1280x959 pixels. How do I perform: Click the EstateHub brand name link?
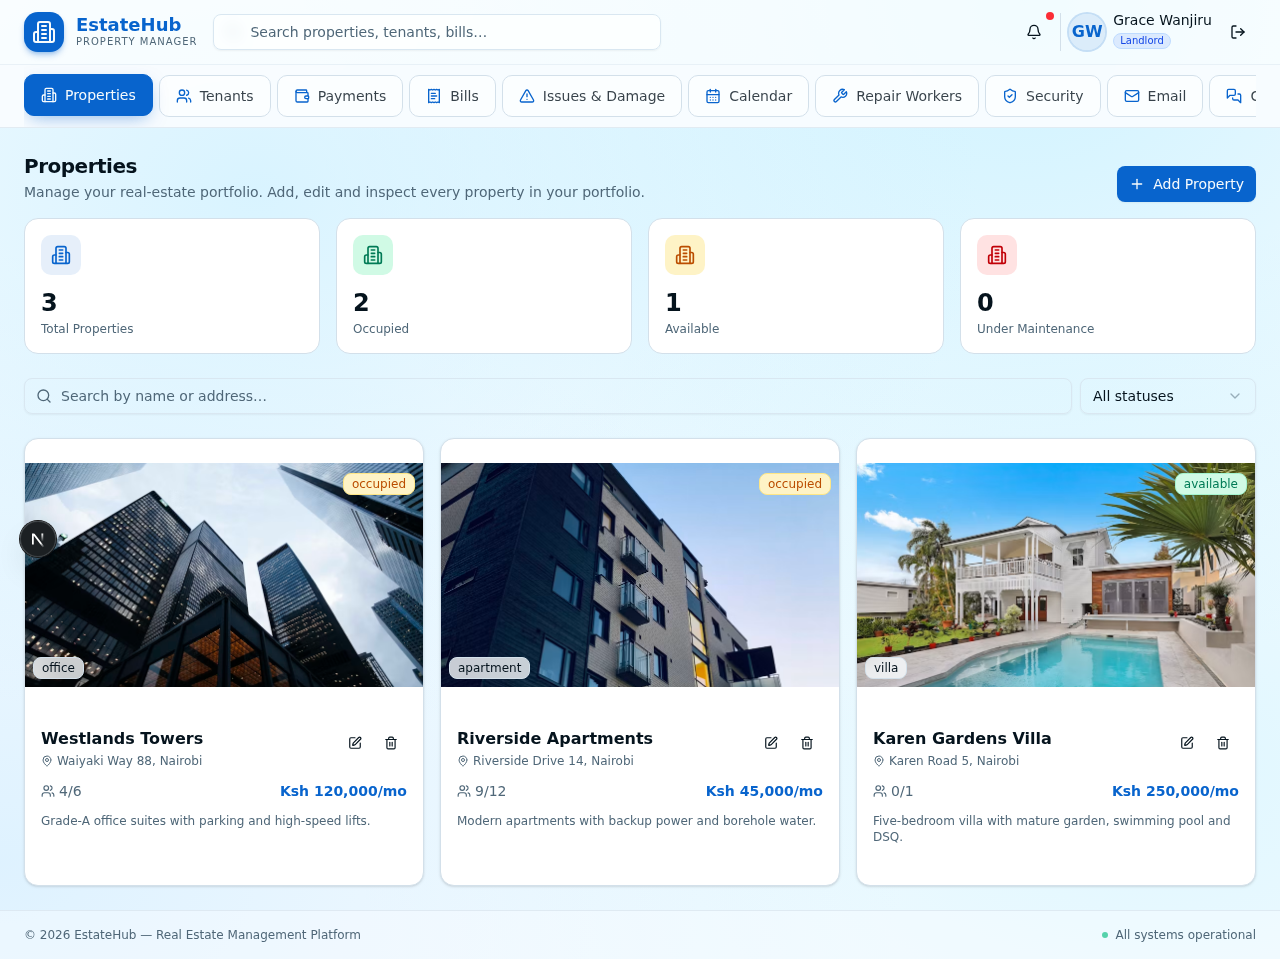[128, 25]
